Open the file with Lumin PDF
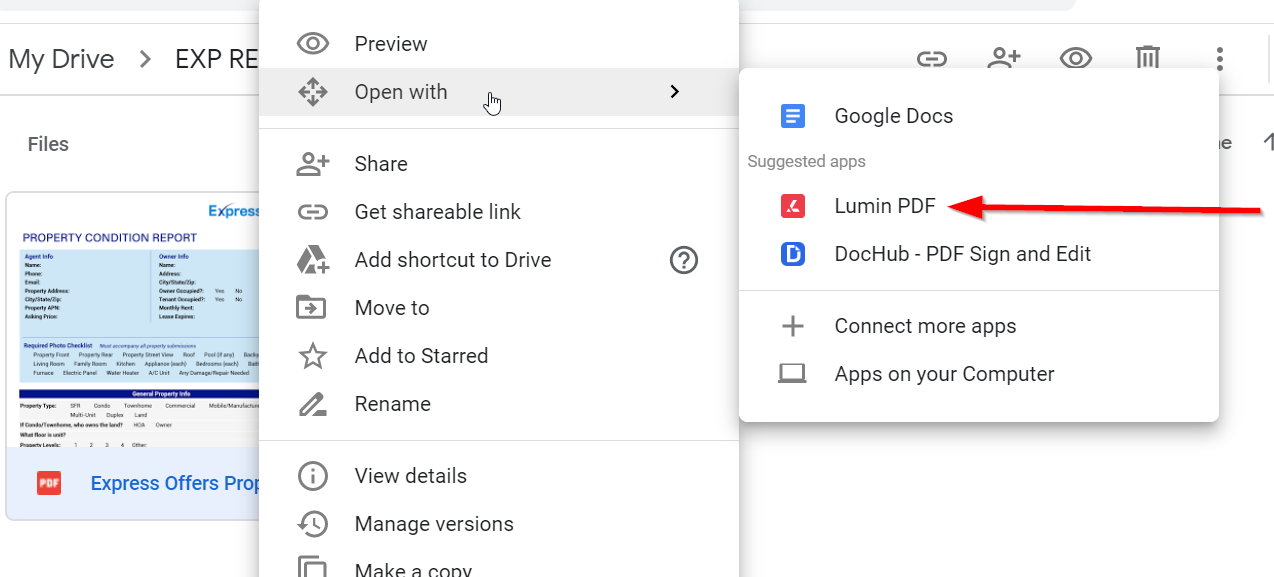Image resolution: width=1274 pixels, height=577 pixels. click(979, 206)
